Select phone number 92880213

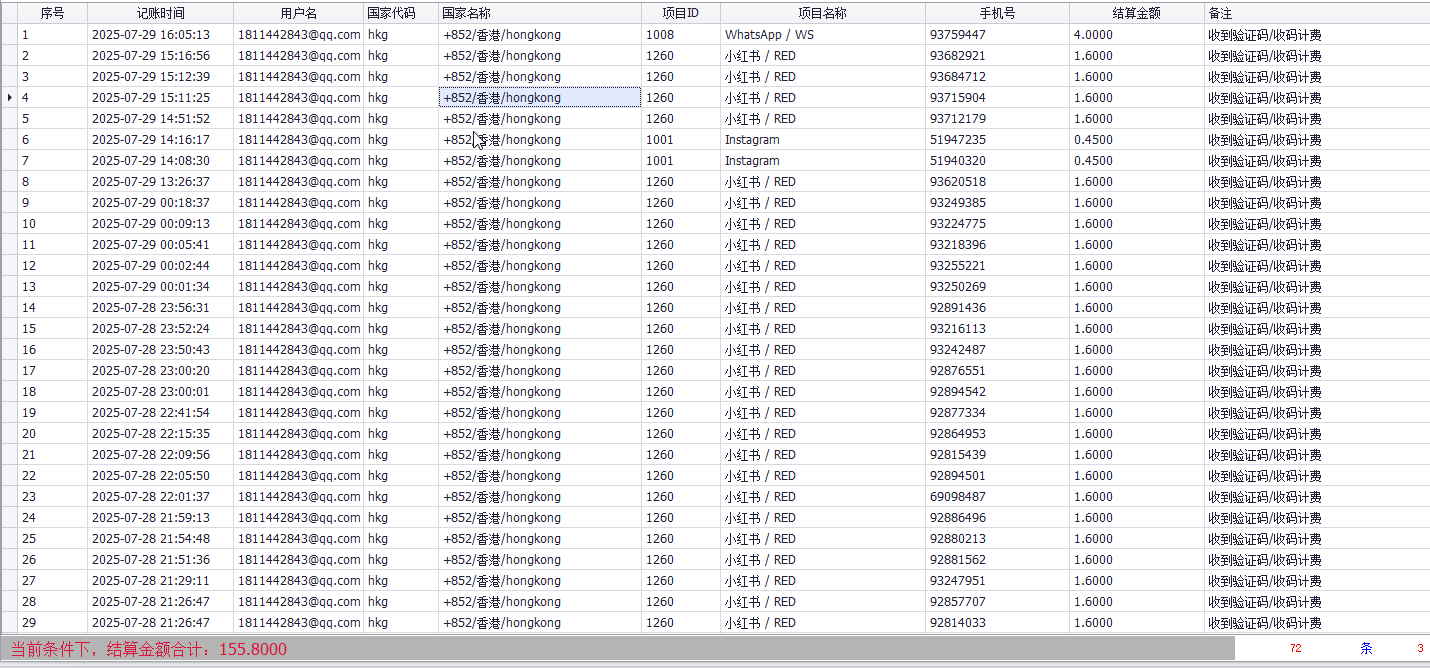pos(997,538)
